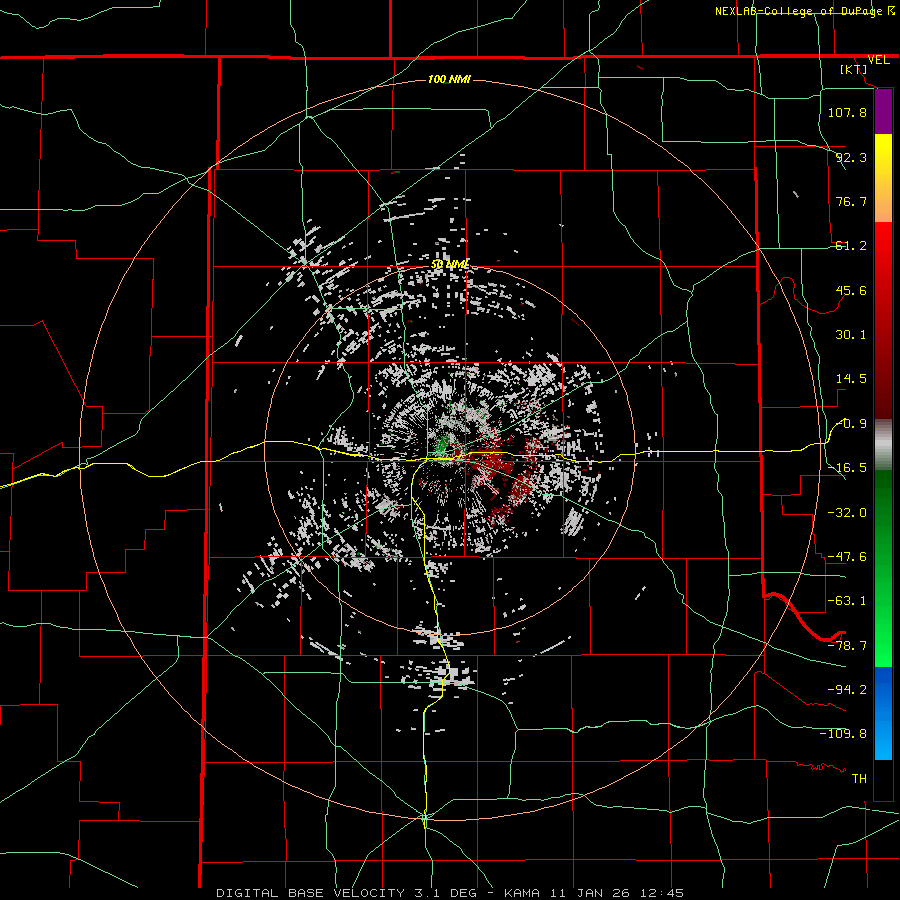Click the 45.6 legend value
Image resolution: width=900 pixels, height=900 pixels.
click(851, 290)
